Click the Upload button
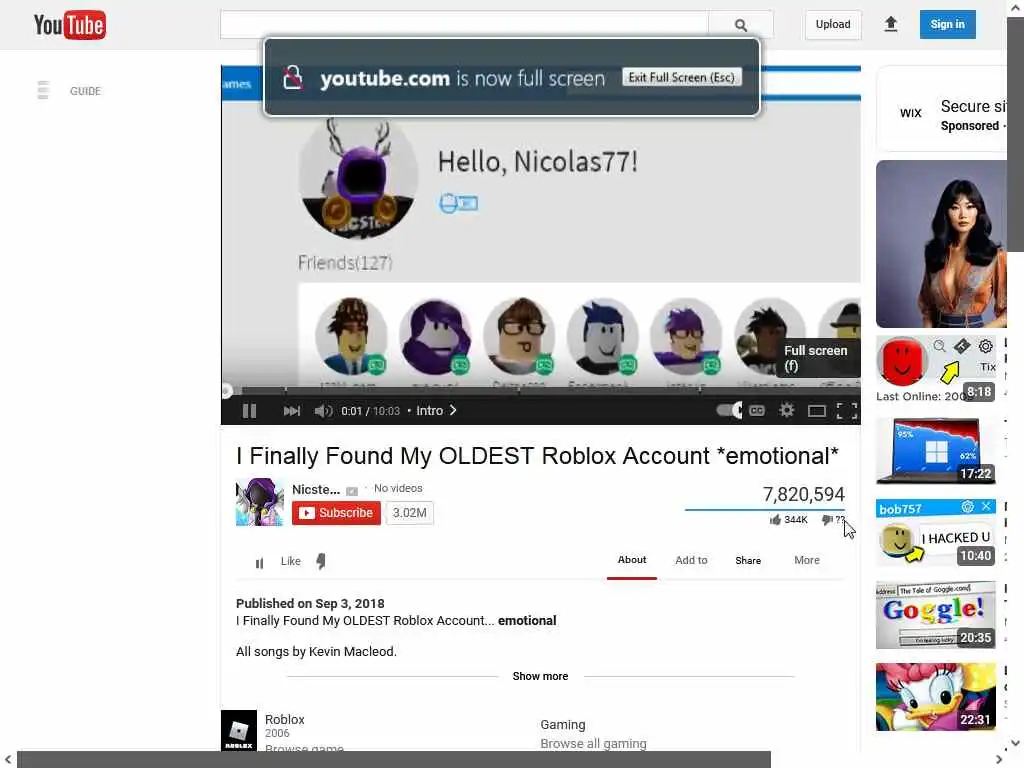This screenshot has height=768, width=1024. (833, 24)
